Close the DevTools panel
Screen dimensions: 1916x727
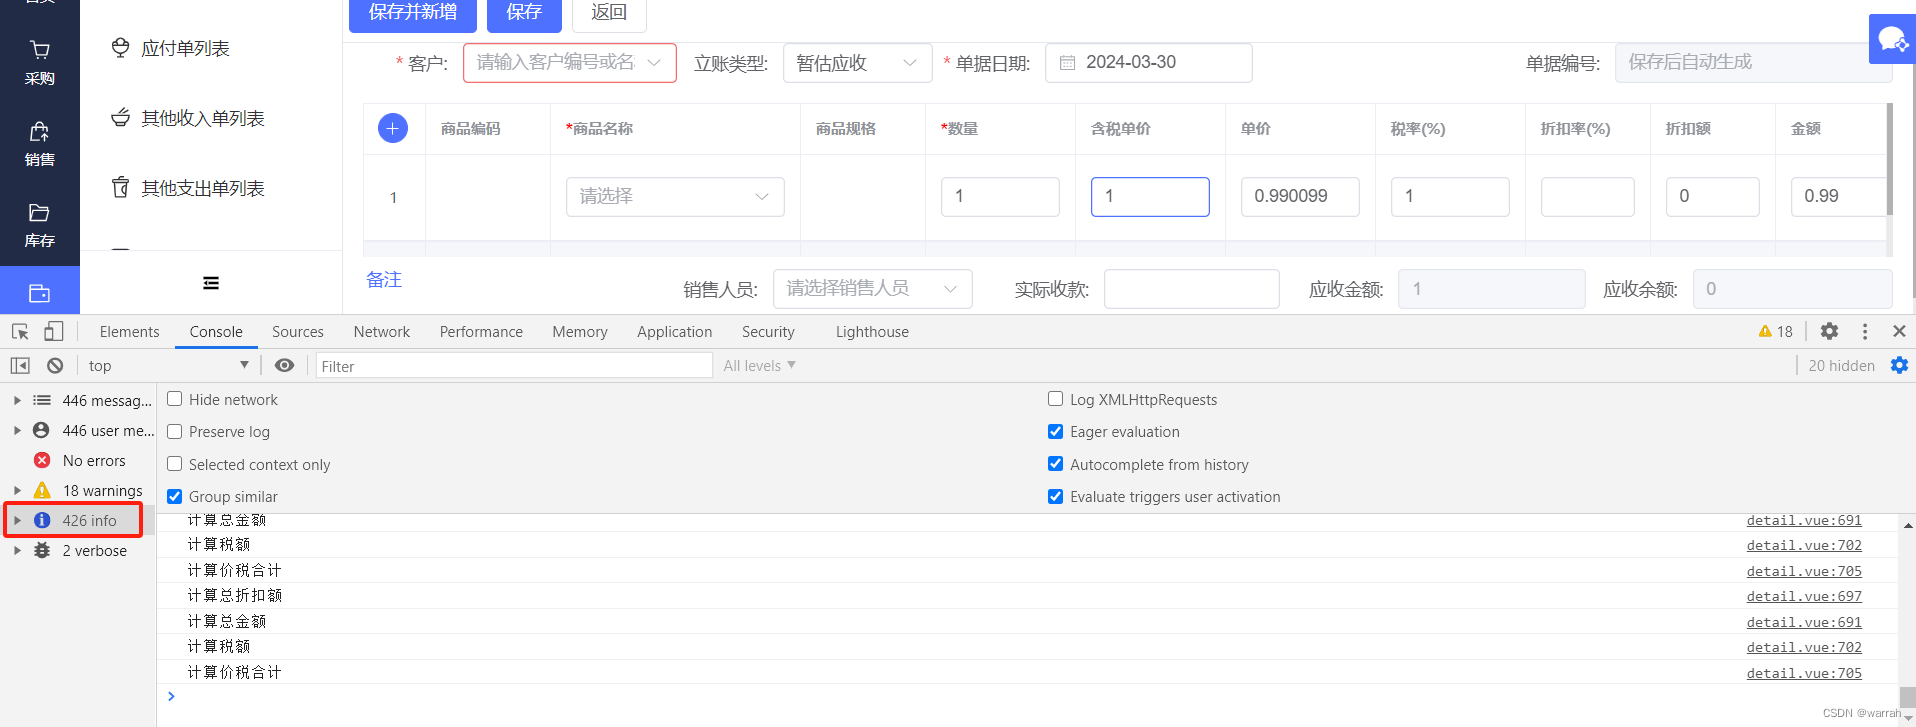coord(1899,331)
